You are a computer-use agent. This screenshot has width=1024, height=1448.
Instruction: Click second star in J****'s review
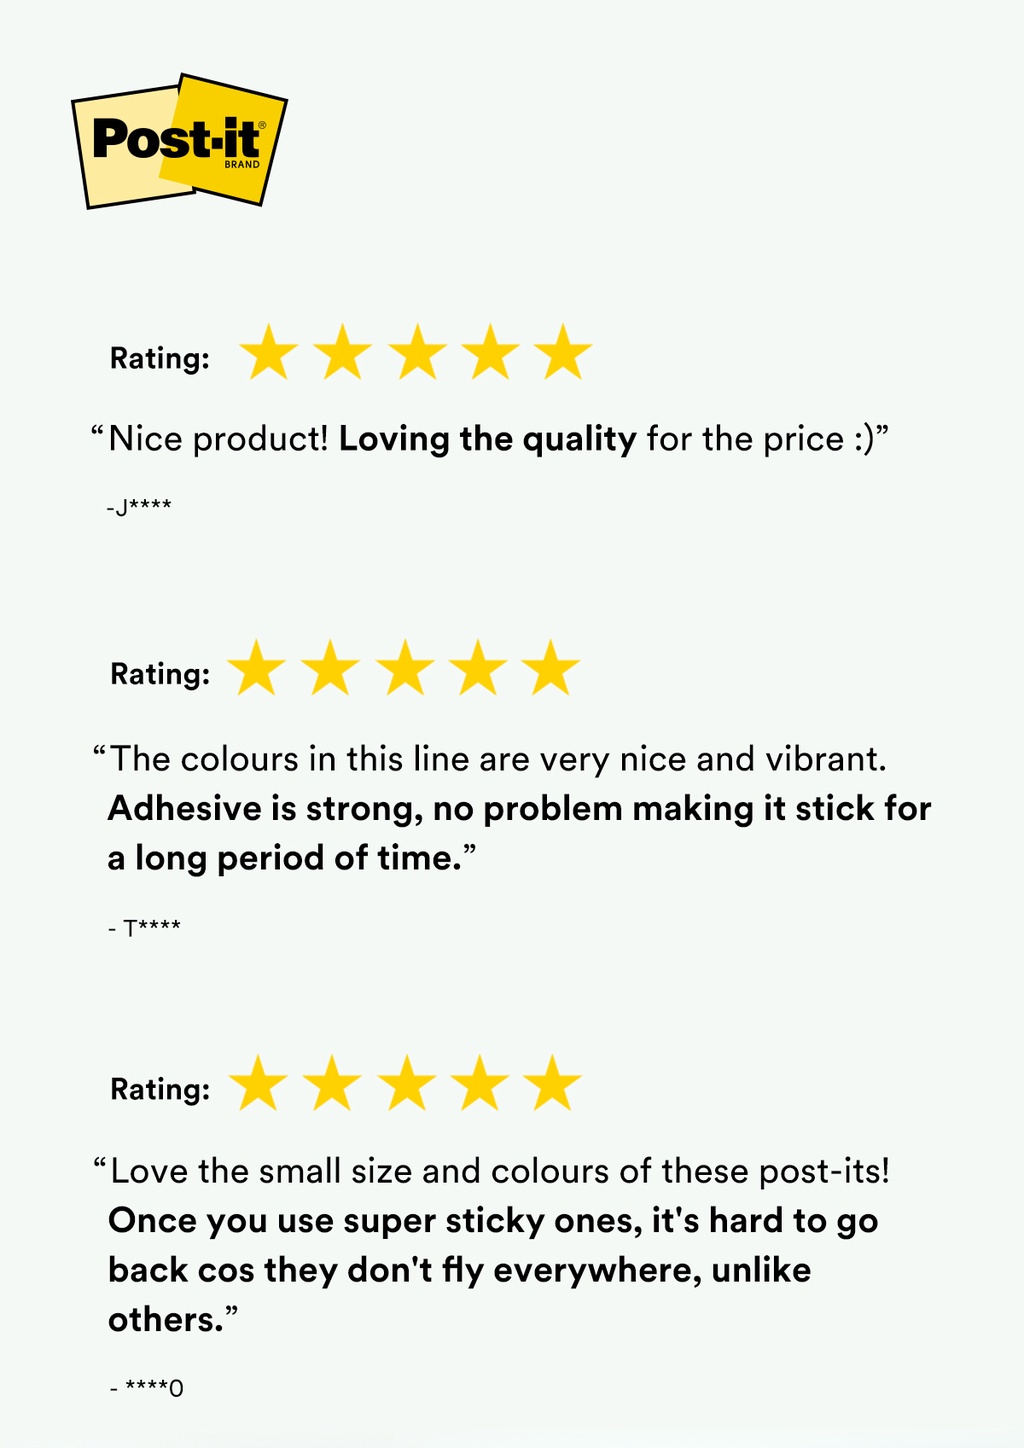343,353
